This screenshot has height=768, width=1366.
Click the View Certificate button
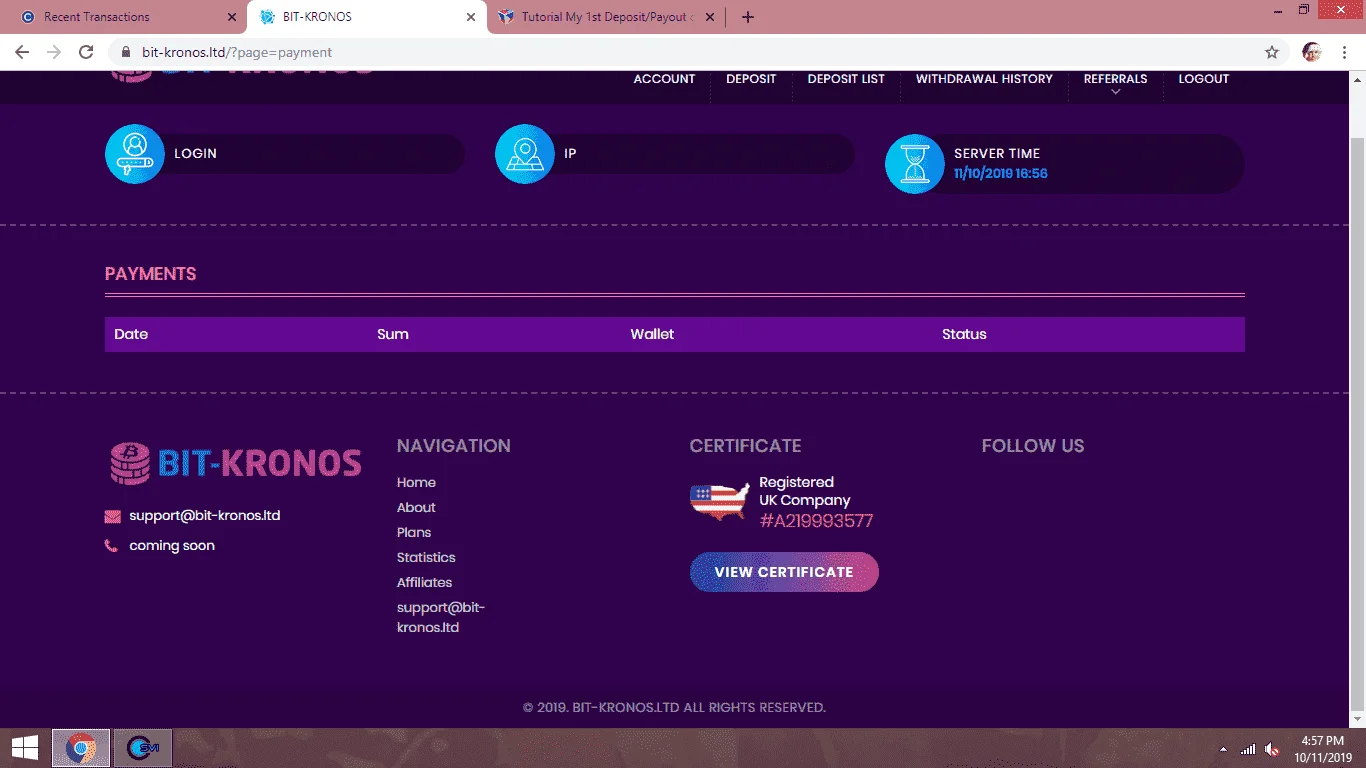(x=784, y=572)
